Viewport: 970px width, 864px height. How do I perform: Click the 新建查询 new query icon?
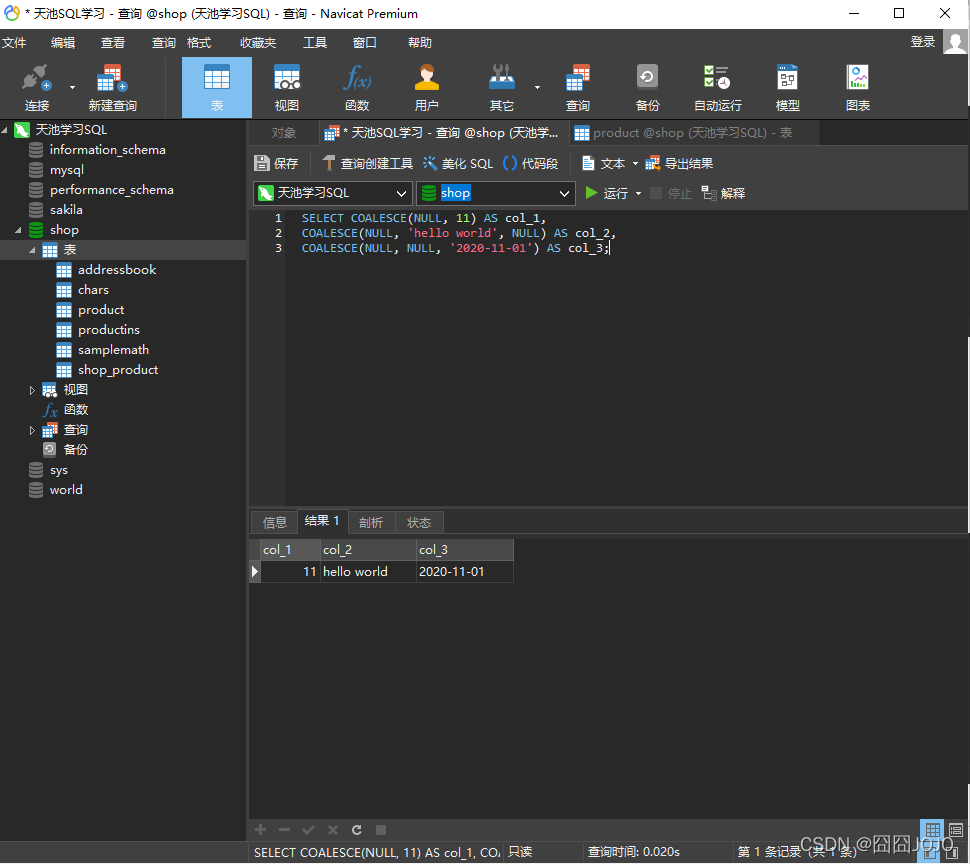click(112, 87)
